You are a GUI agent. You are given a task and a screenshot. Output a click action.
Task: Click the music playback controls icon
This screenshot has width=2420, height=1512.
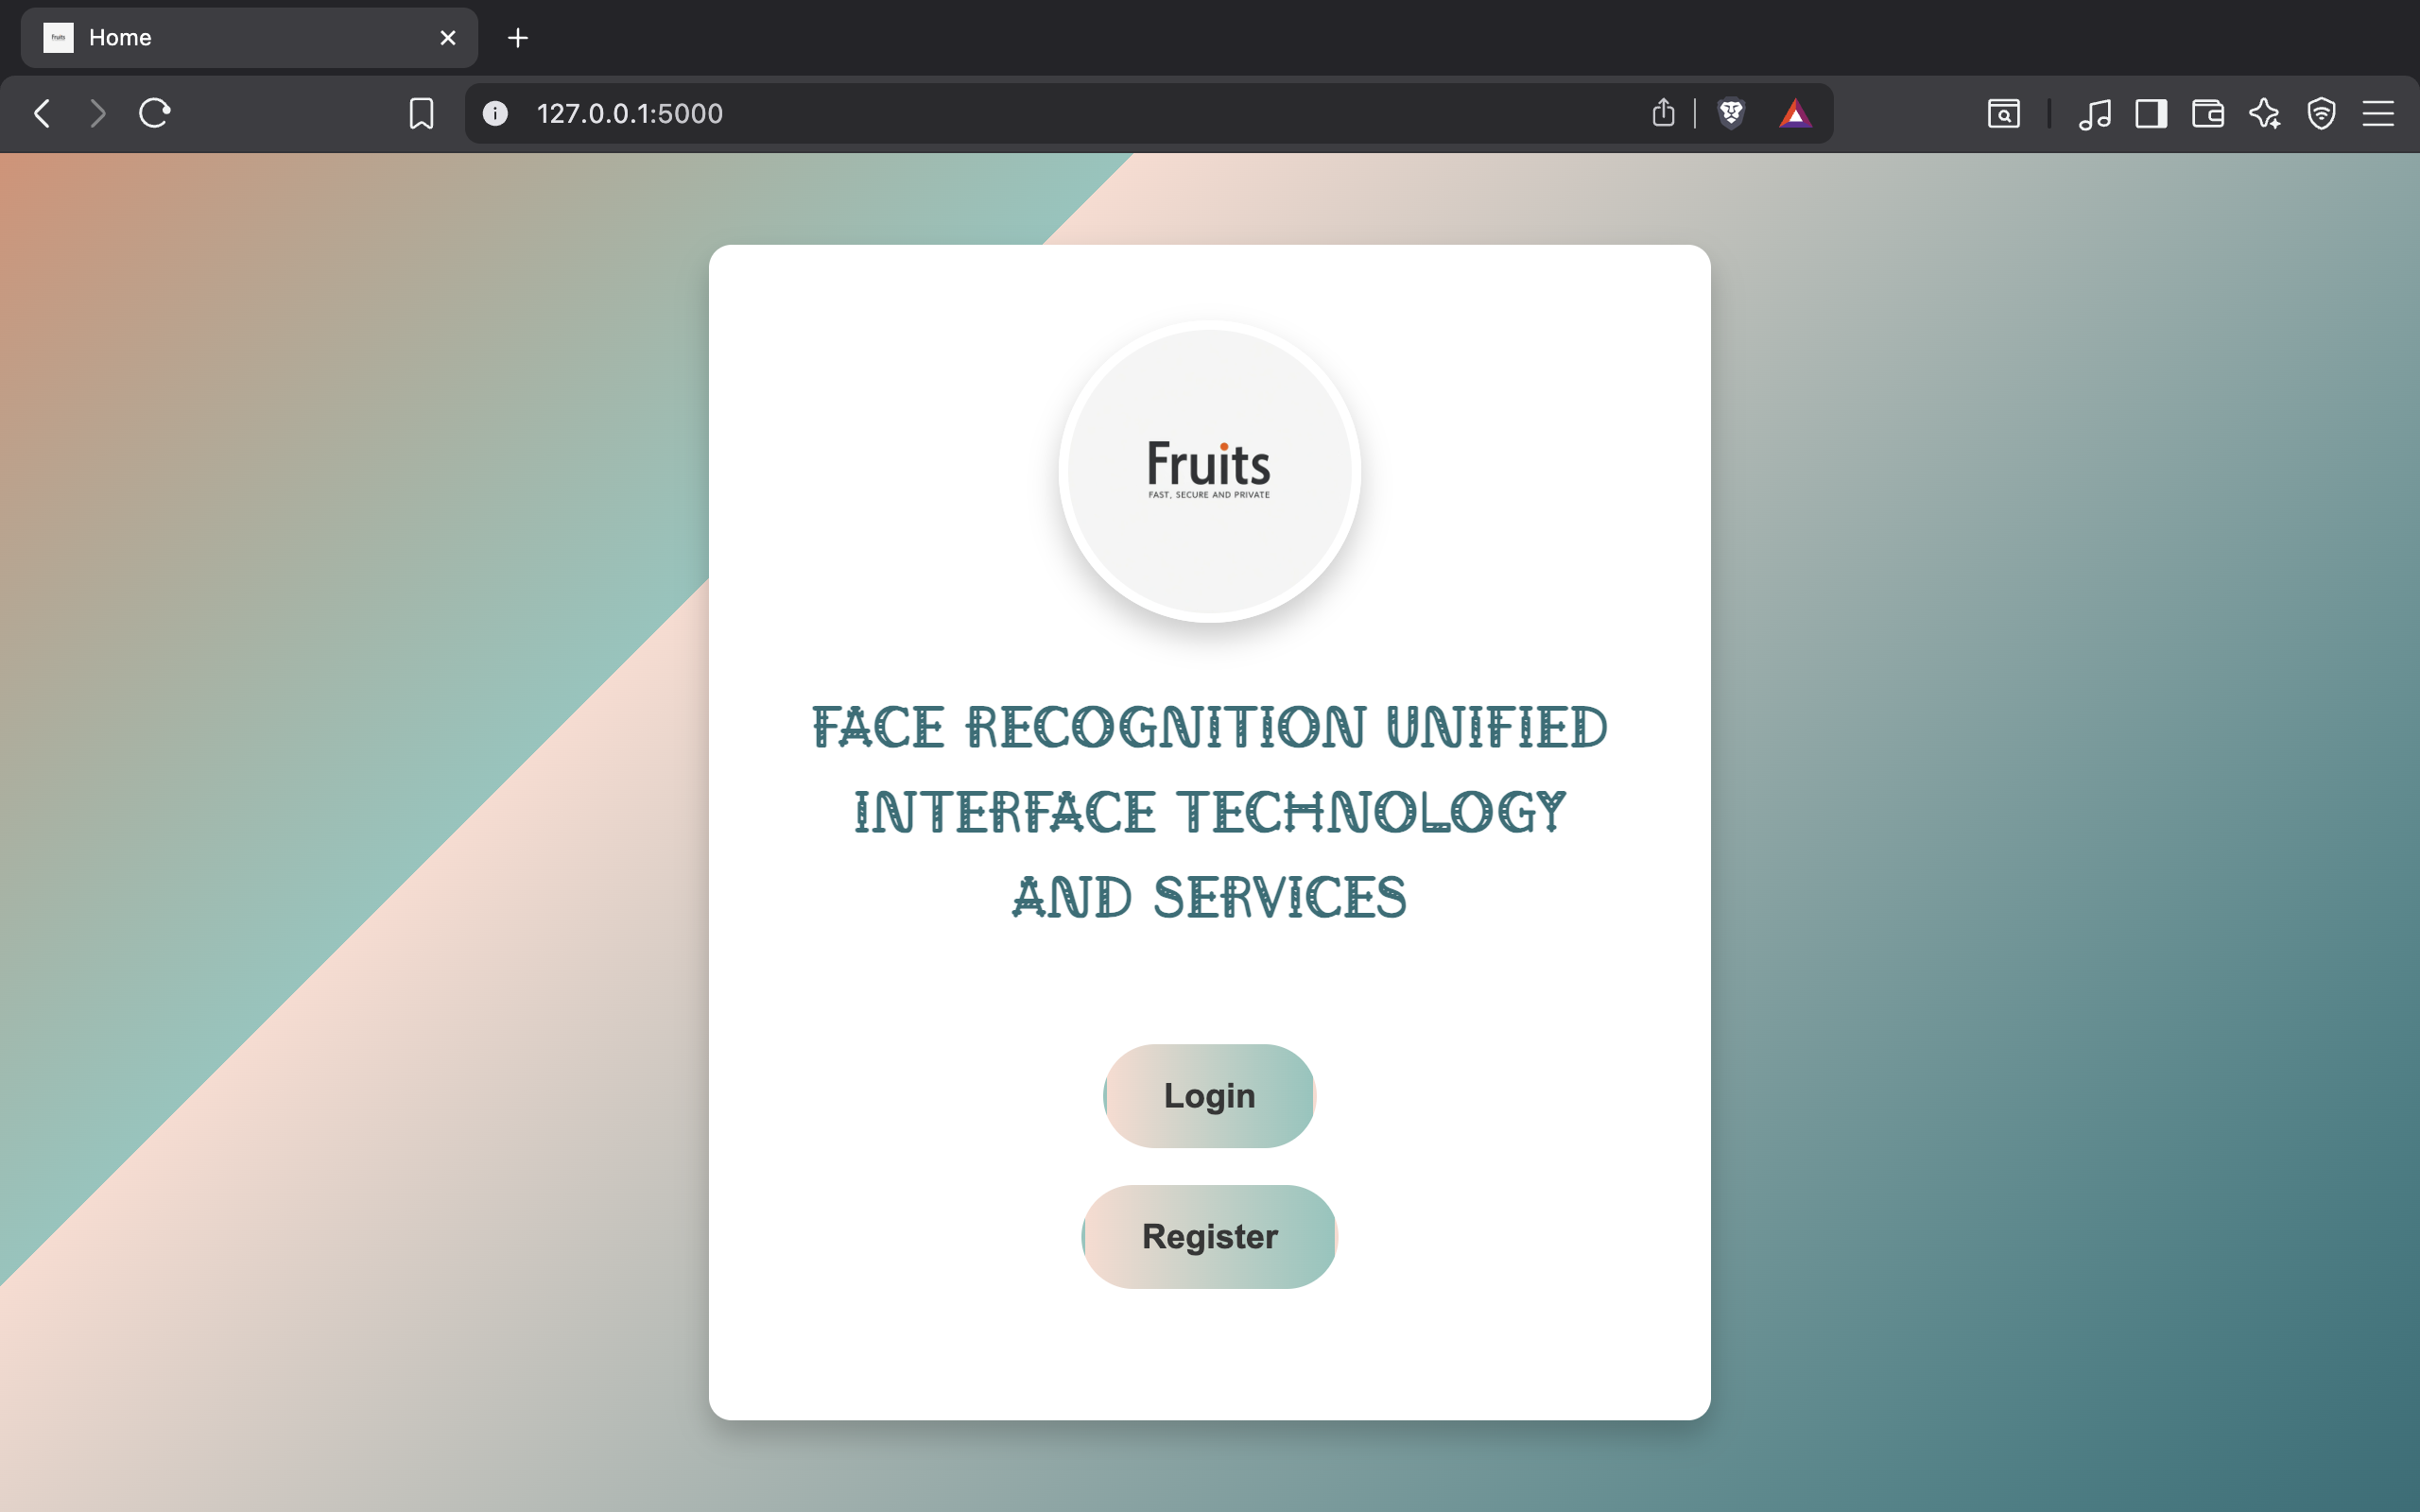point(2095,113)
